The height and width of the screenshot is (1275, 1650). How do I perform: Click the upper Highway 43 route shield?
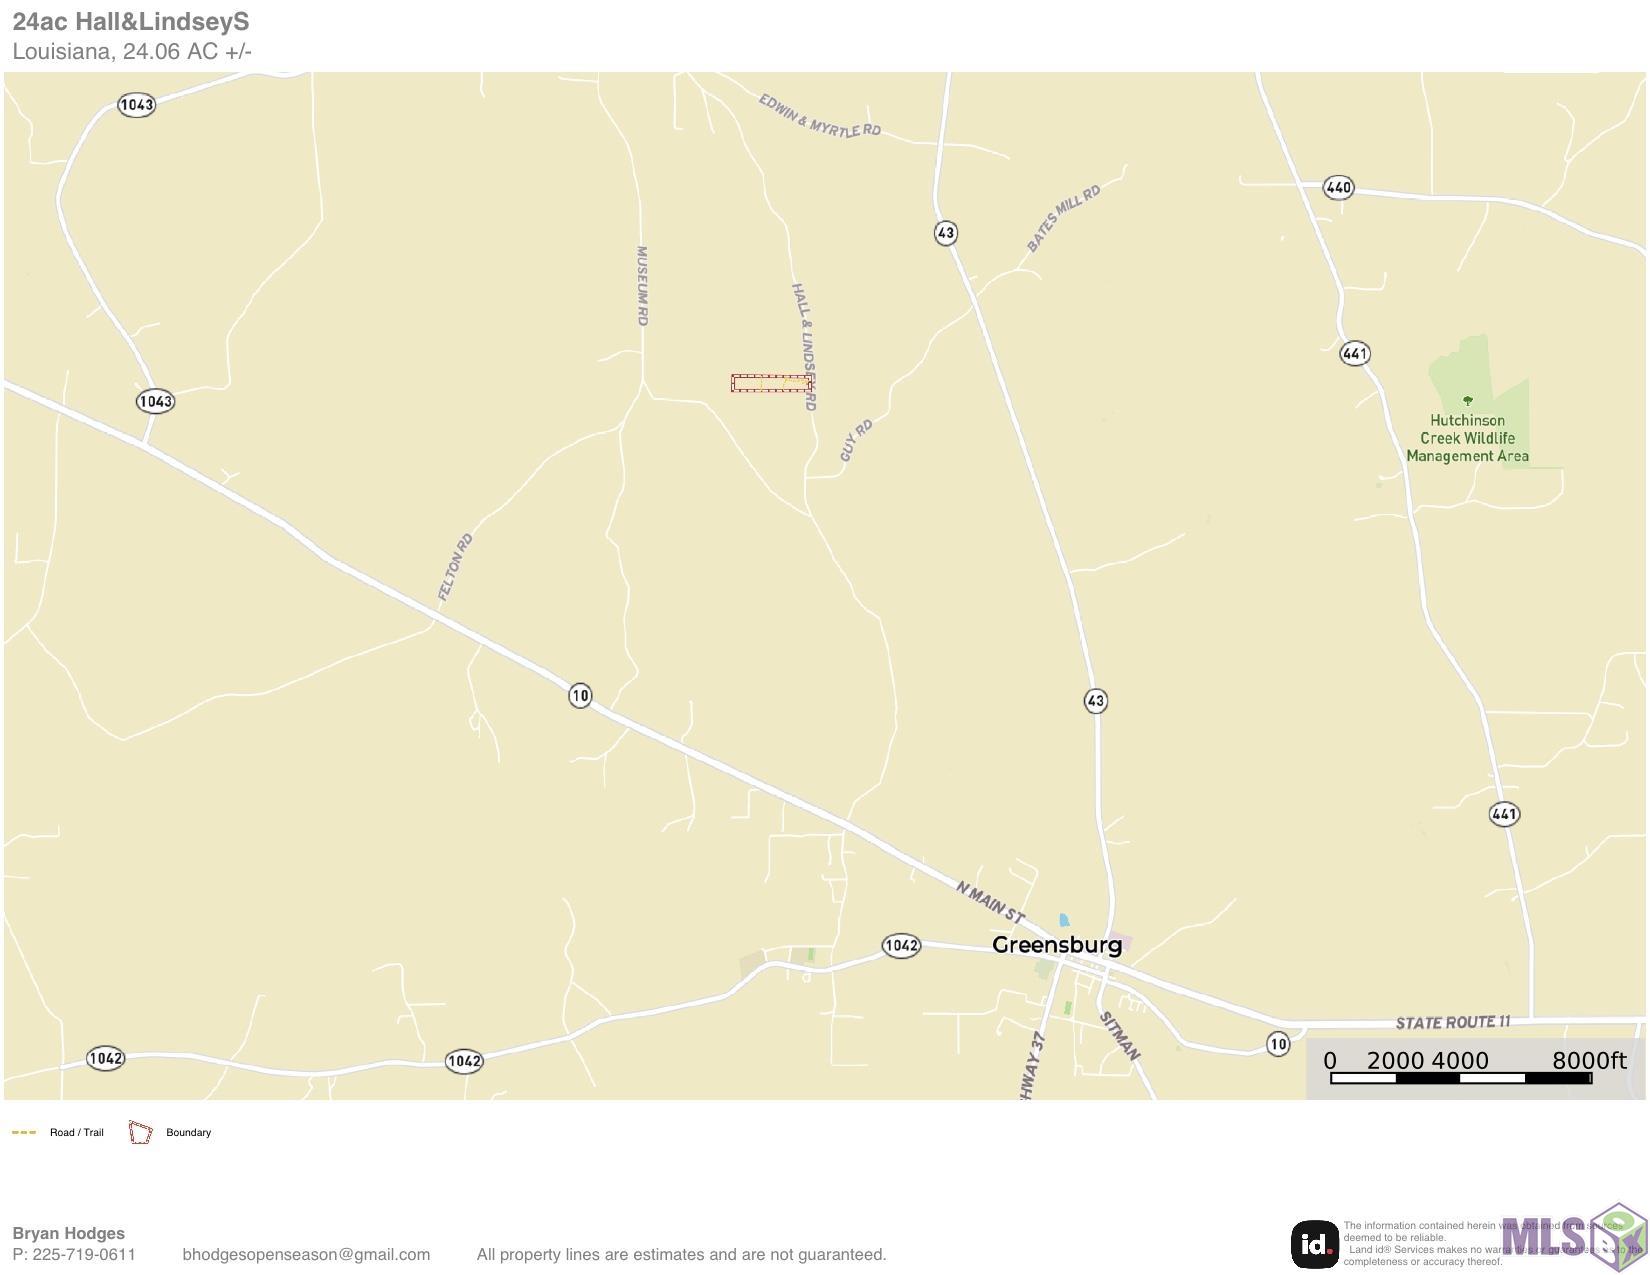pos(945,233)
